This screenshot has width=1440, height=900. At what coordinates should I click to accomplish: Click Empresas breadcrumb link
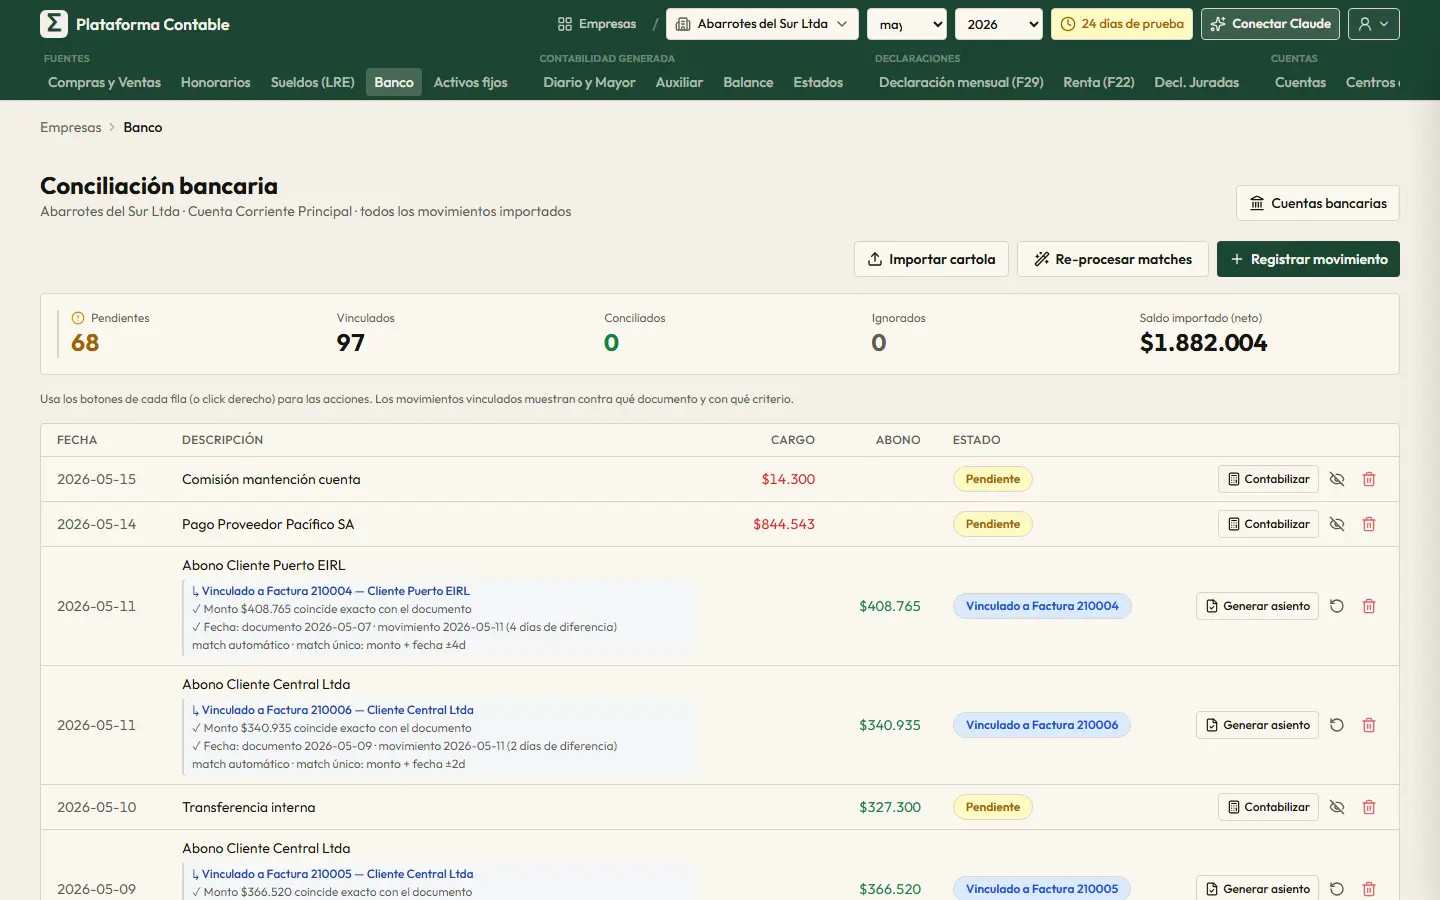[x=71, y=127]
